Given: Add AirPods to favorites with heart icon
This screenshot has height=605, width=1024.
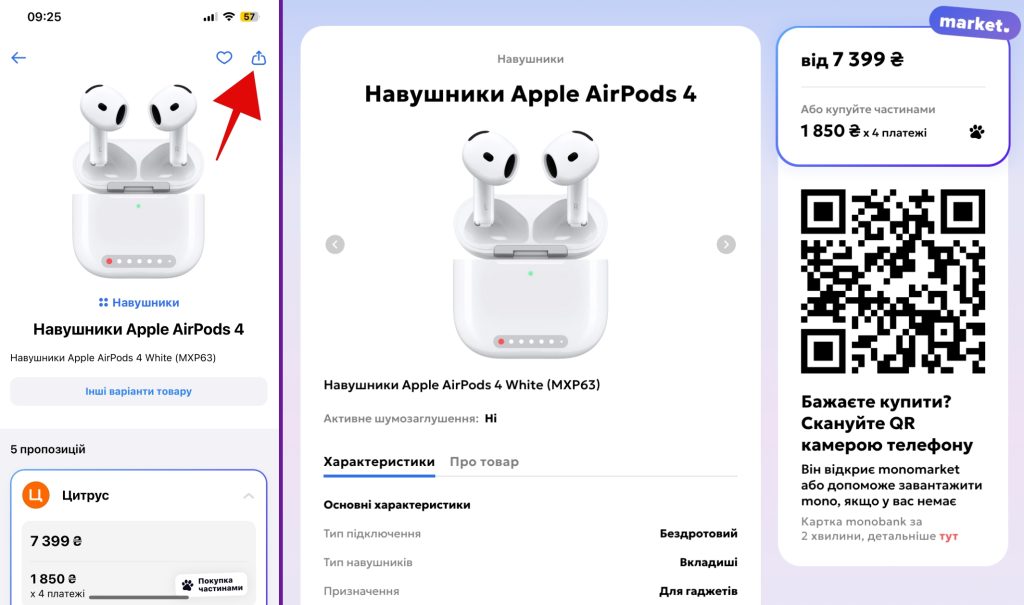Looking at the screenshot, I should pos(224,58).
